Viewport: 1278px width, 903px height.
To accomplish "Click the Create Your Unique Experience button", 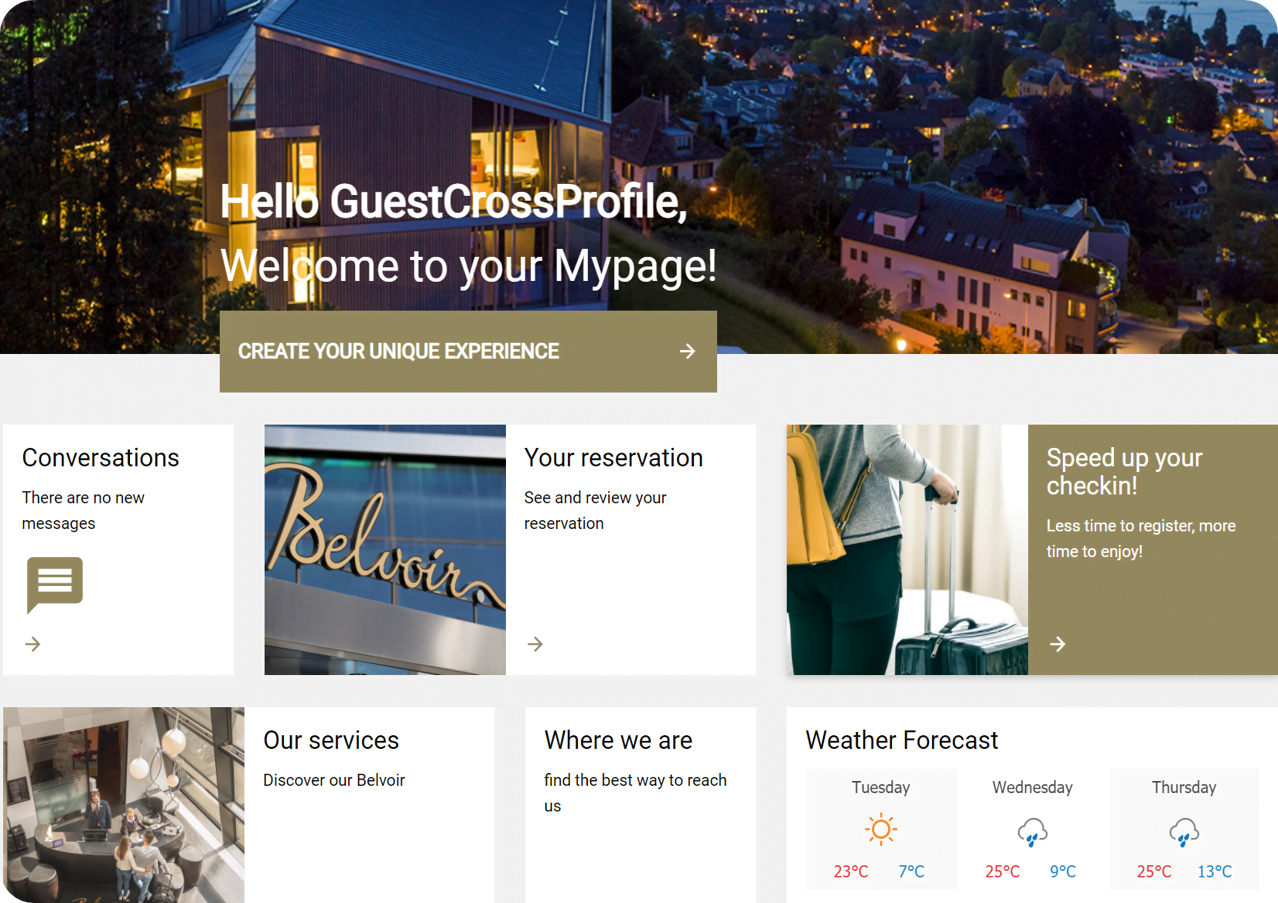I will [468, 351].
